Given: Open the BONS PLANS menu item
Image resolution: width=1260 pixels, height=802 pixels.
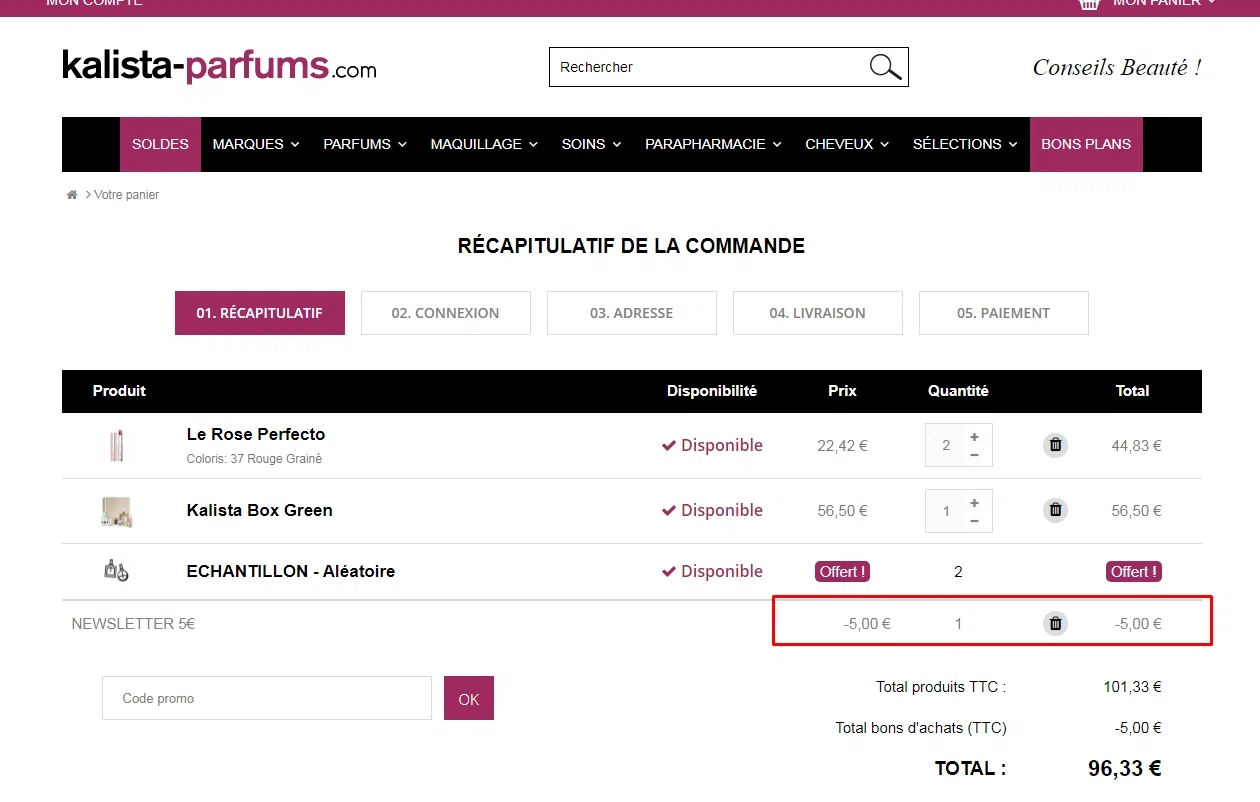Looking at the screenshot, I should tap(1086, 144).
